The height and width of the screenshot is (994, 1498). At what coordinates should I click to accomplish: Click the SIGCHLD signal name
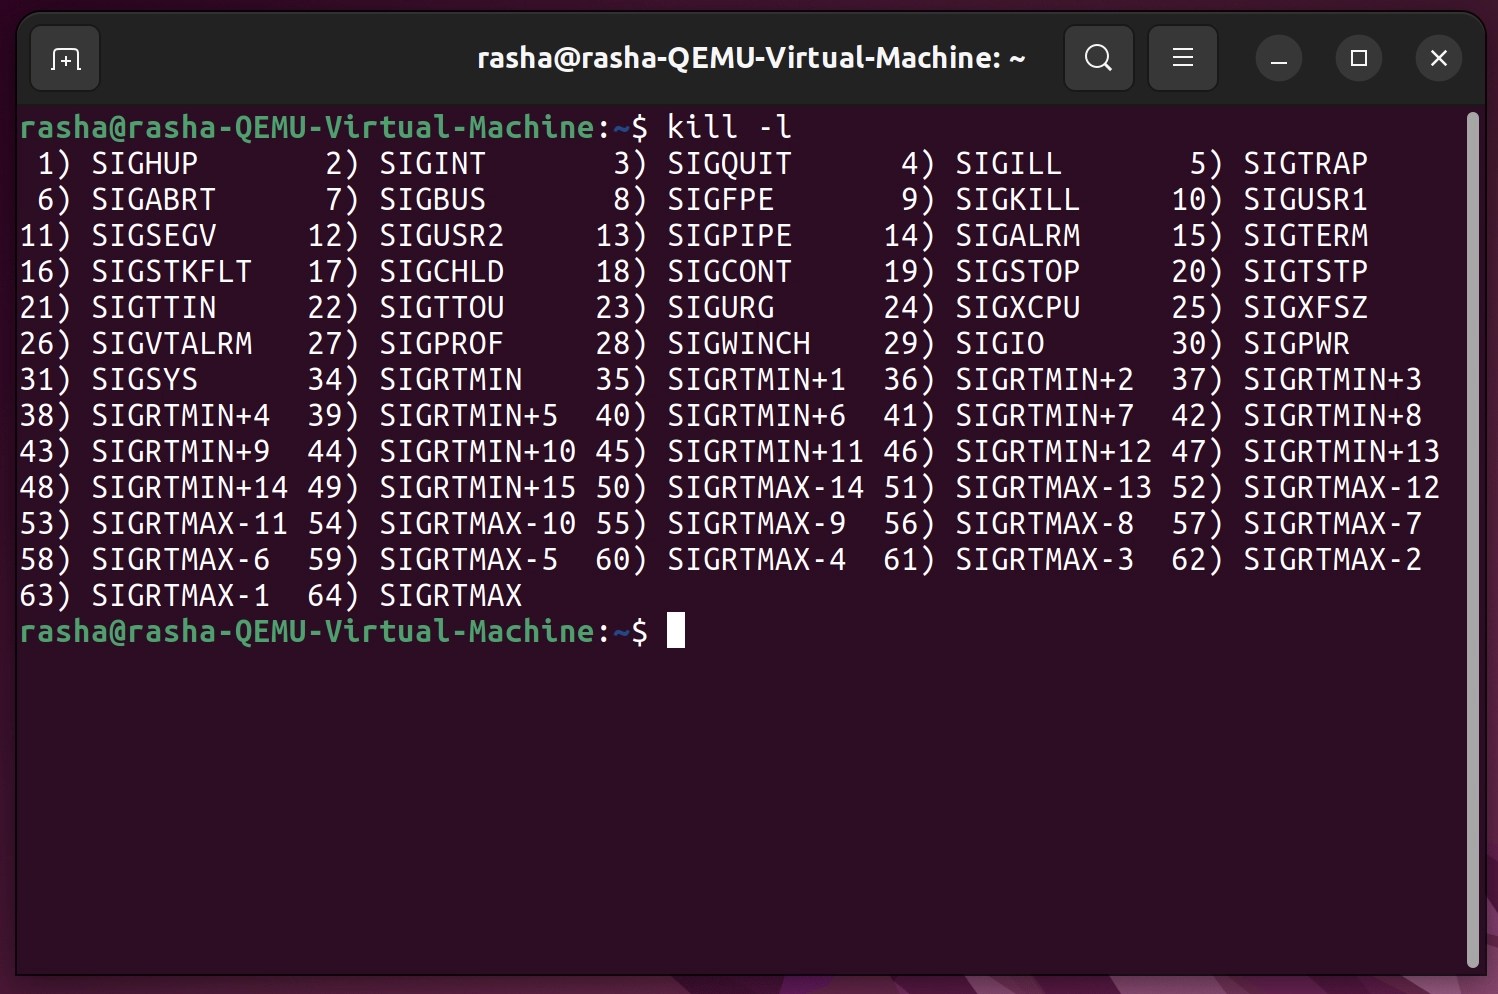pos(441,271)
